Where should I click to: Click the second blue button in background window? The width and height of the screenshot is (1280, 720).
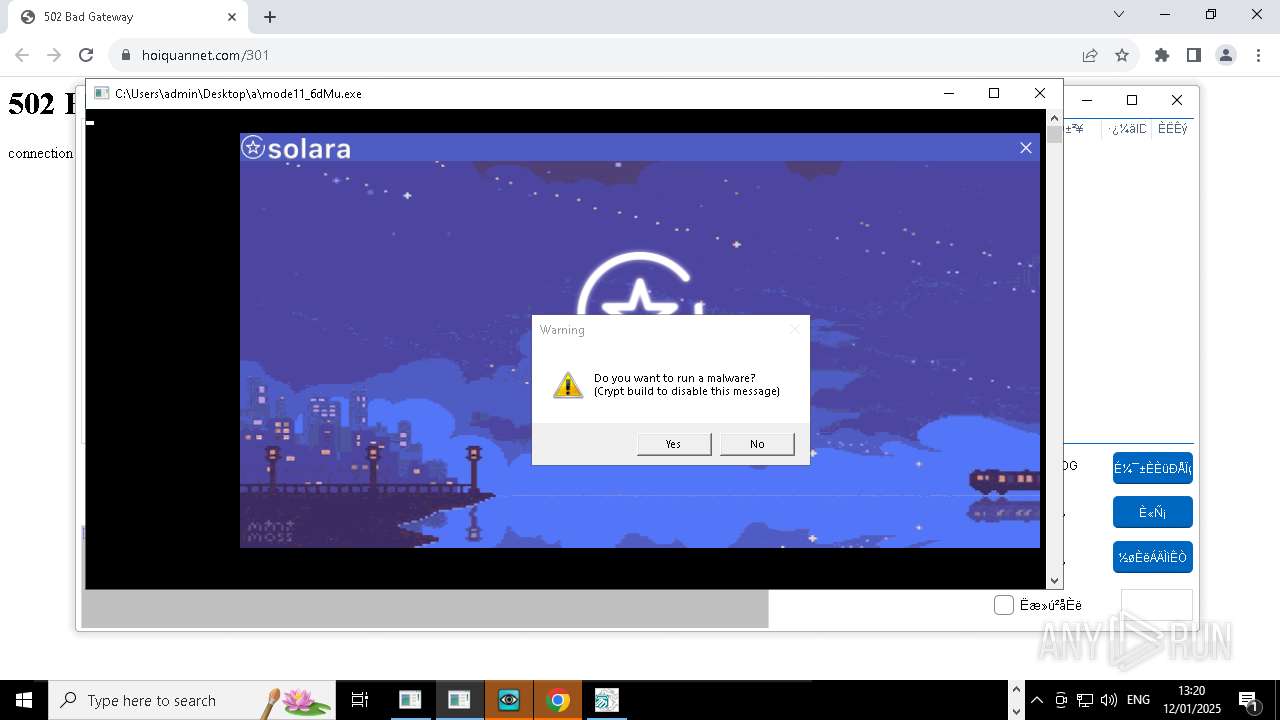(x=1153, y=512)
